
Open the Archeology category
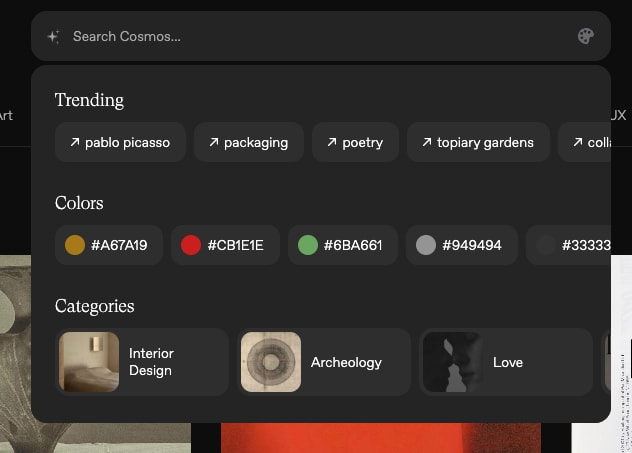[x=324, y=362]
